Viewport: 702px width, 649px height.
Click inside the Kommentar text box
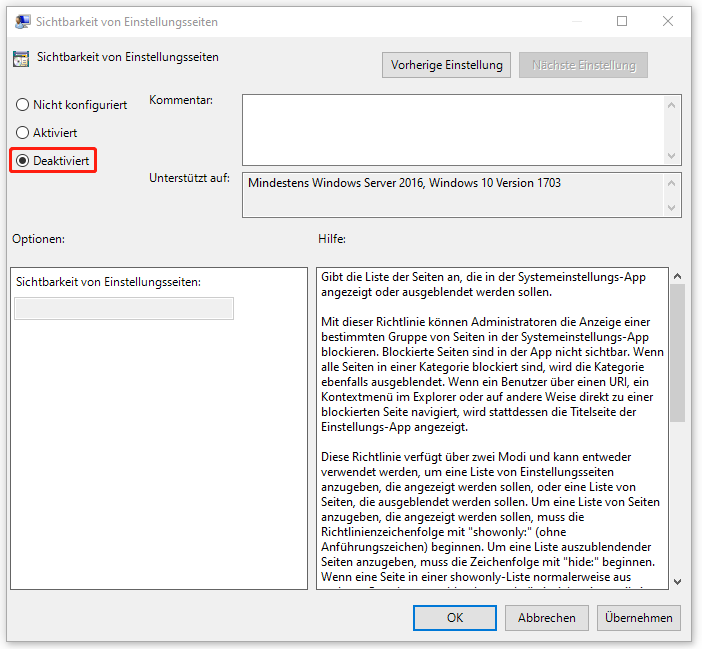pyautogui.click(x=453, y=130)
